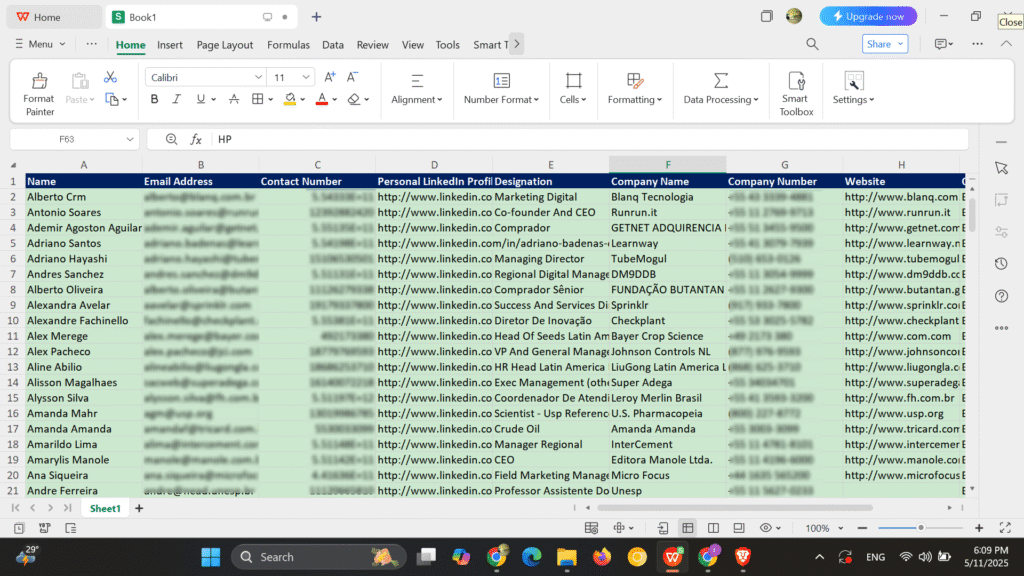Click the zoom out minus button
Image resolution: width=1024 pixels, height=576 pixels.
tap(862, 528)
